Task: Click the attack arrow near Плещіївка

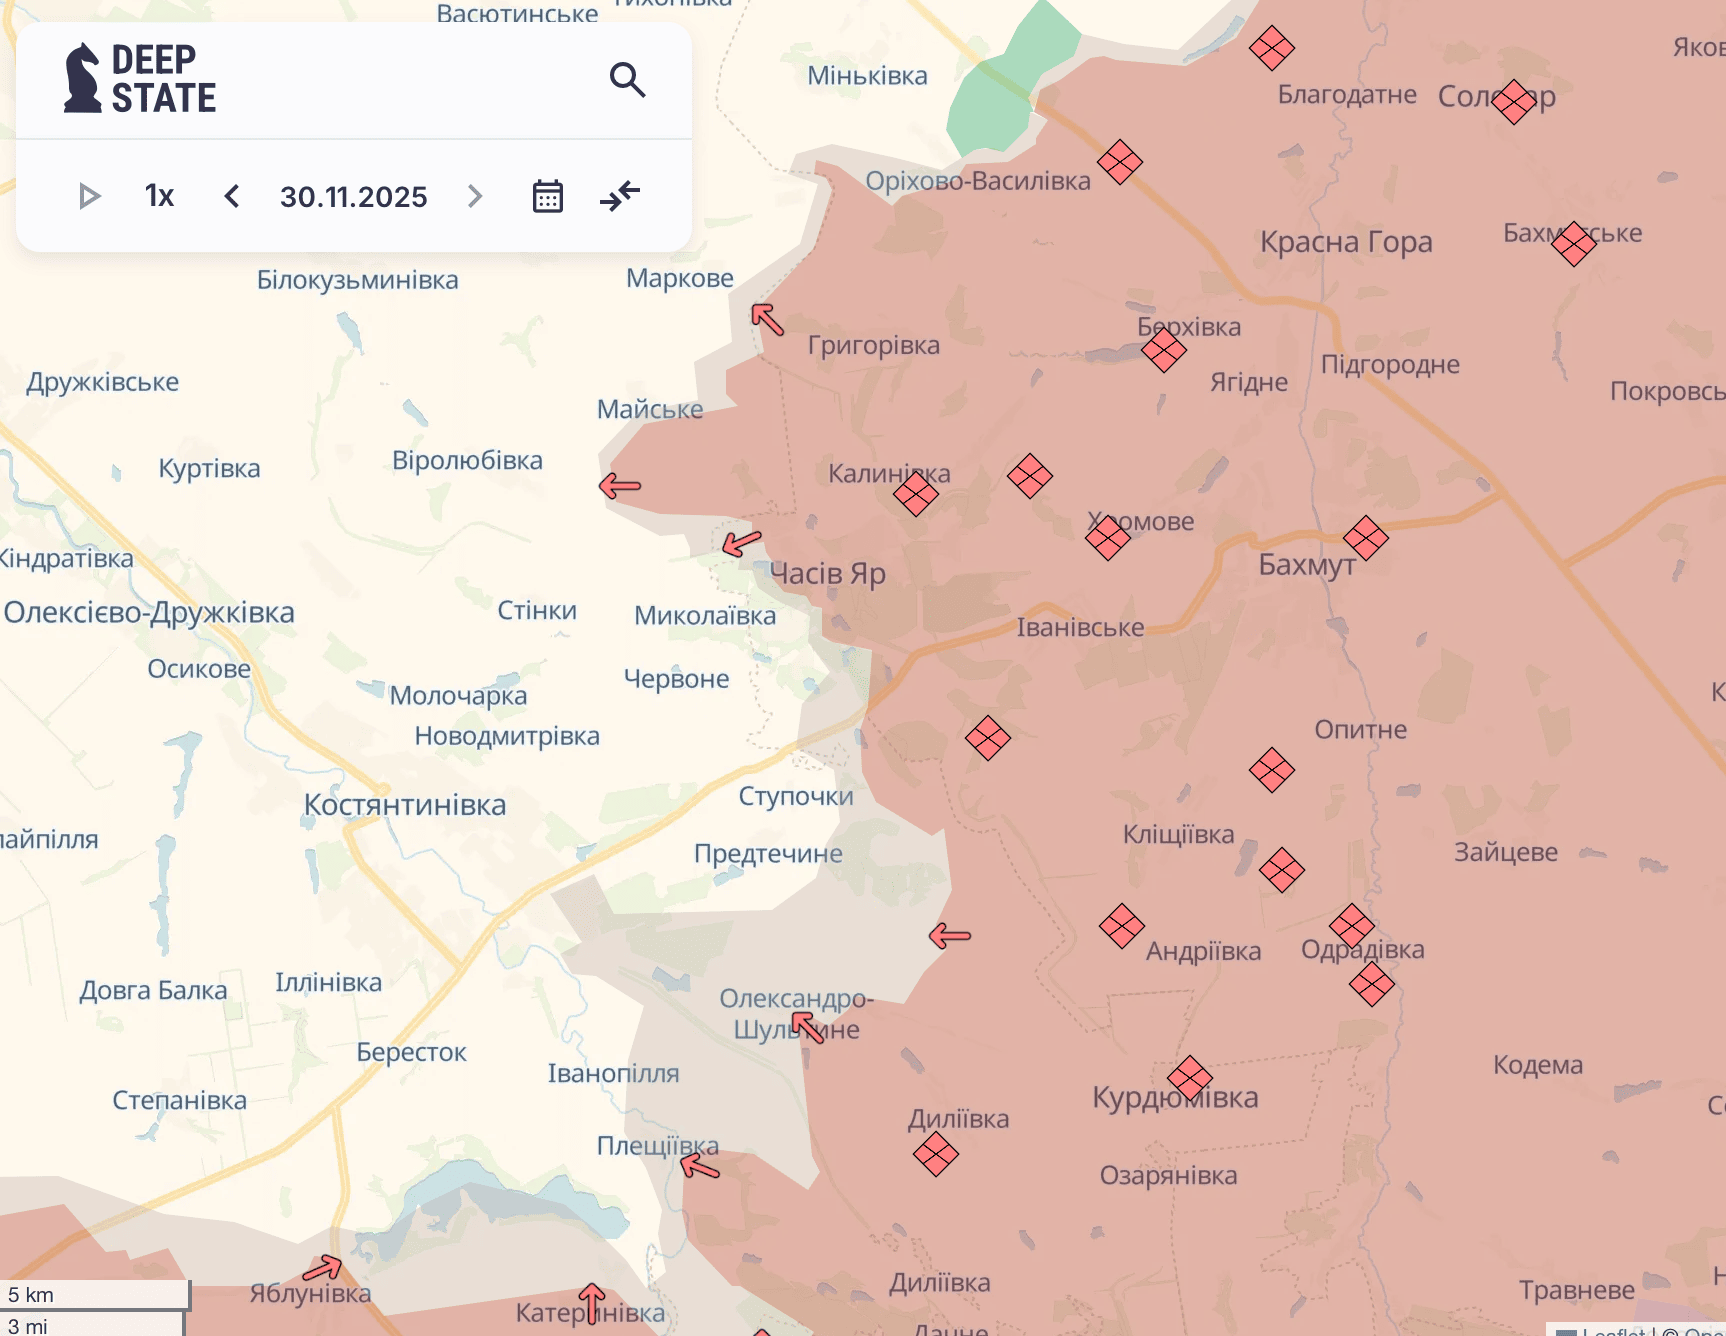Action: pyautogui.click(x=700, y=1166)
